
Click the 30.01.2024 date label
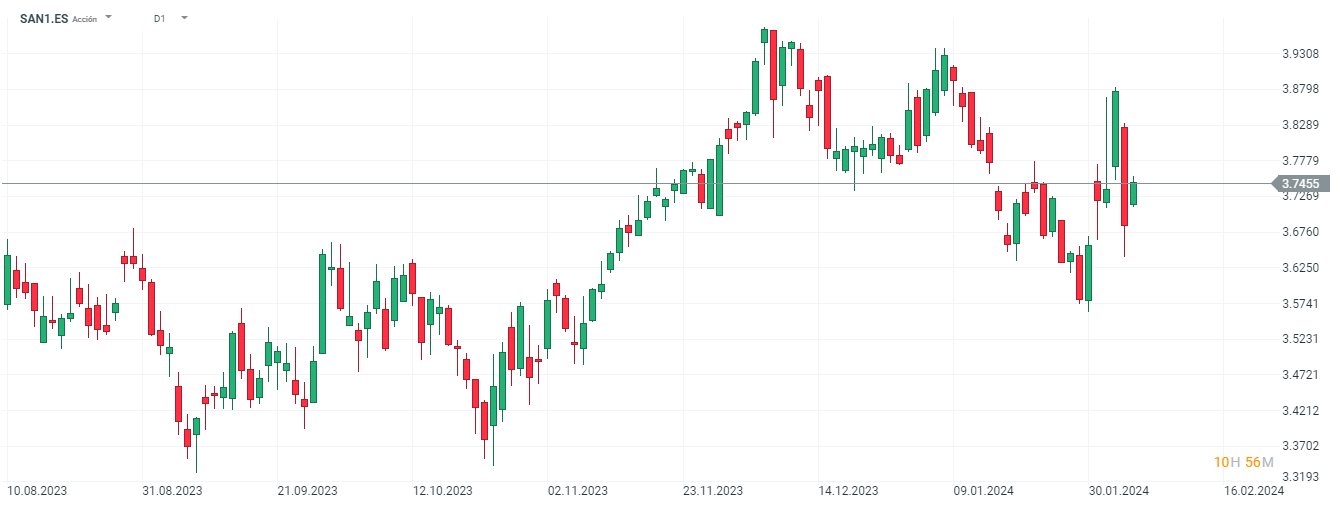click(x=1119, y=491)
